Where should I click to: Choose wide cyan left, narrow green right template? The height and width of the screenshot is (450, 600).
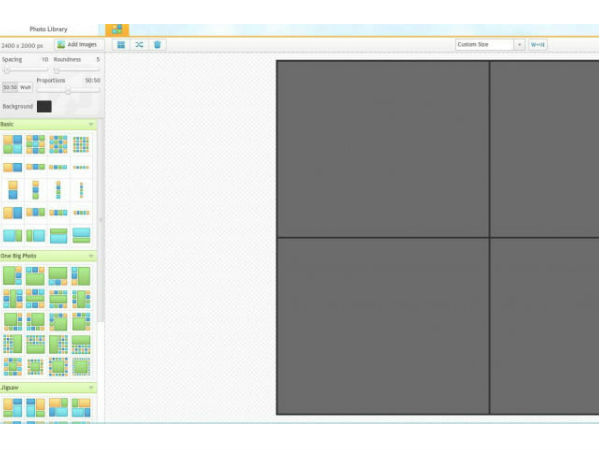[x=13, y=235]
